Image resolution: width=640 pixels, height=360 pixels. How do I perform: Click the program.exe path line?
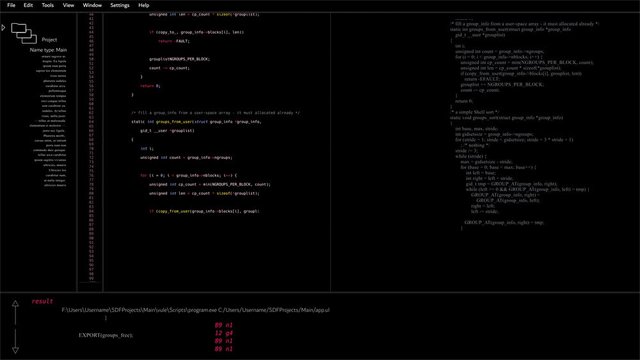point(196,310)
